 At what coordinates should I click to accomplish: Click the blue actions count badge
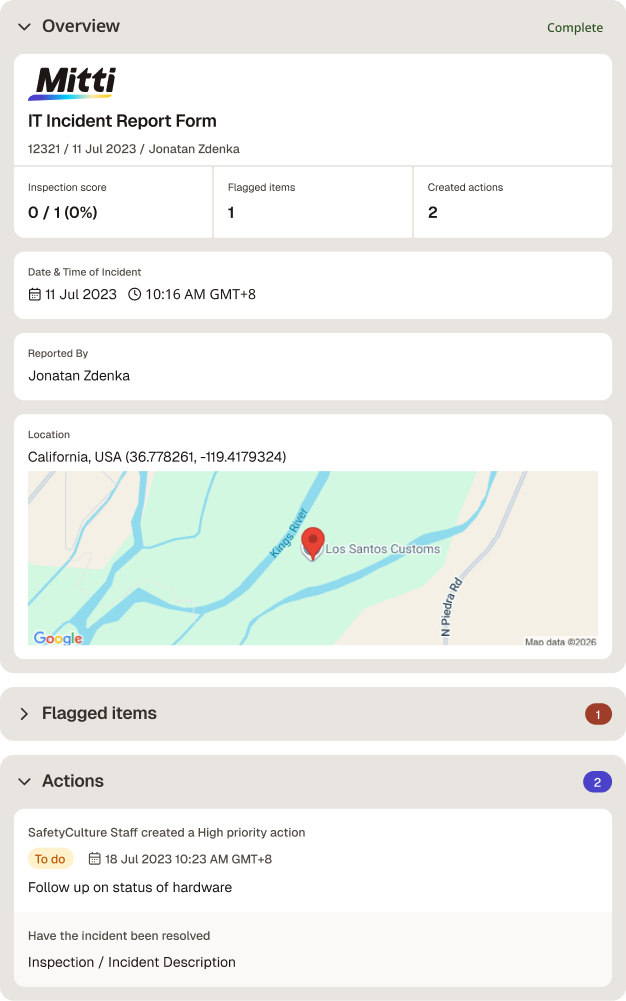(x=597, y=782)
